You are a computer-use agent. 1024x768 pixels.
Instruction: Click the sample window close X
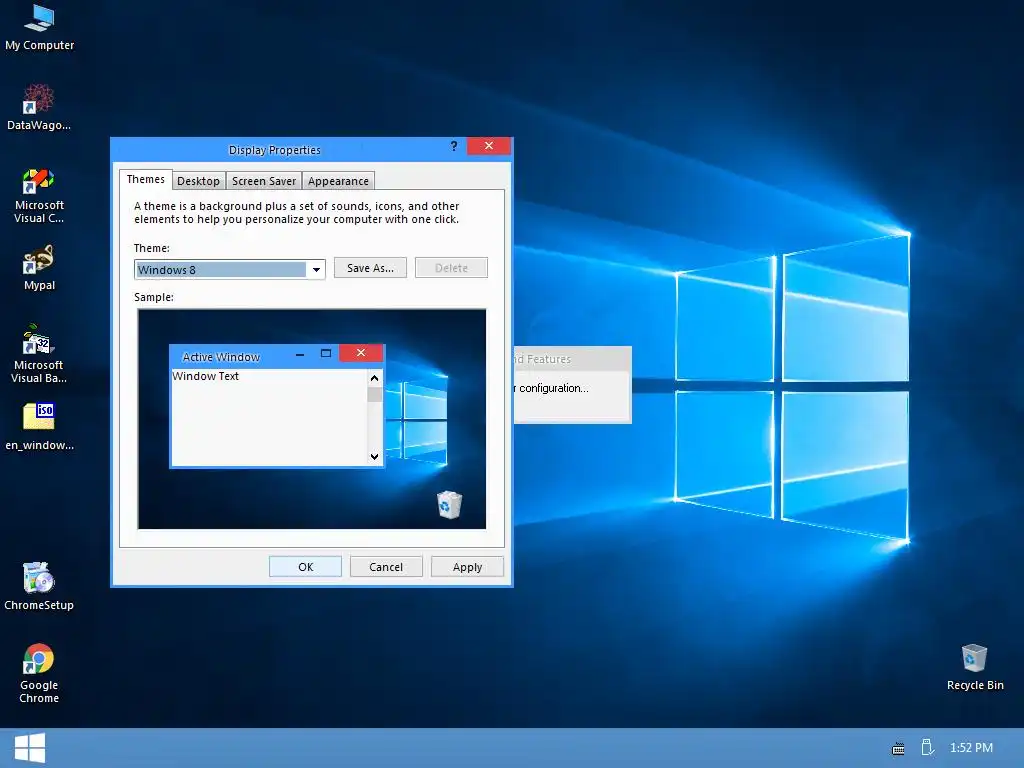[x=360, y=353]
